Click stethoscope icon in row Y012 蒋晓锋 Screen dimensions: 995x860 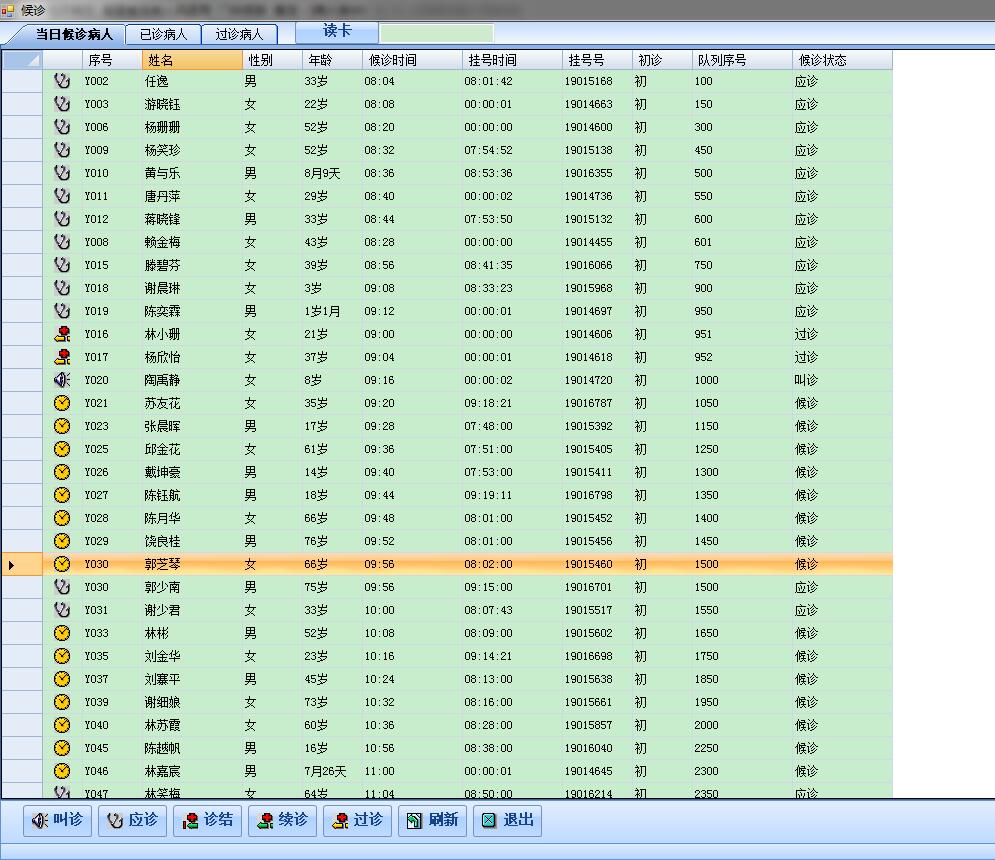coord(62,219)
